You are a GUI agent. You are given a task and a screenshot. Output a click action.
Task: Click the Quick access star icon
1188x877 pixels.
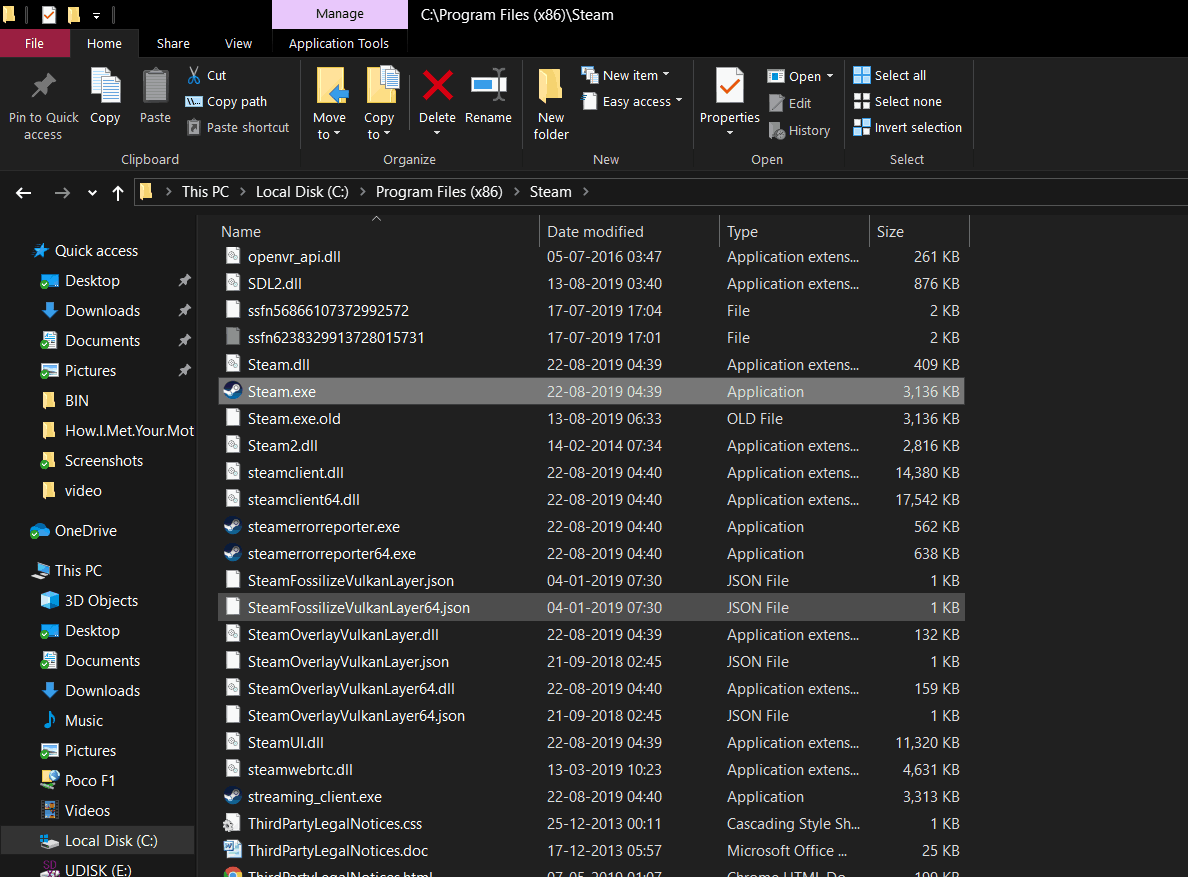[41, 251]
